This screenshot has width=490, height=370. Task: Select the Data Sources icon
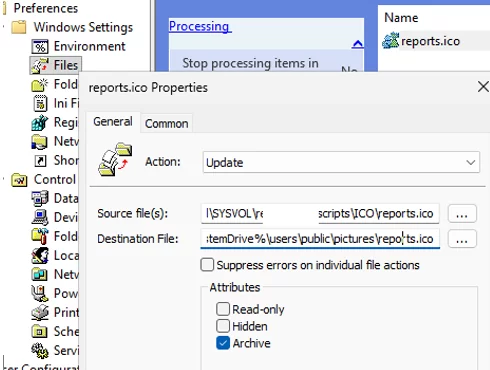pos(40,198)
